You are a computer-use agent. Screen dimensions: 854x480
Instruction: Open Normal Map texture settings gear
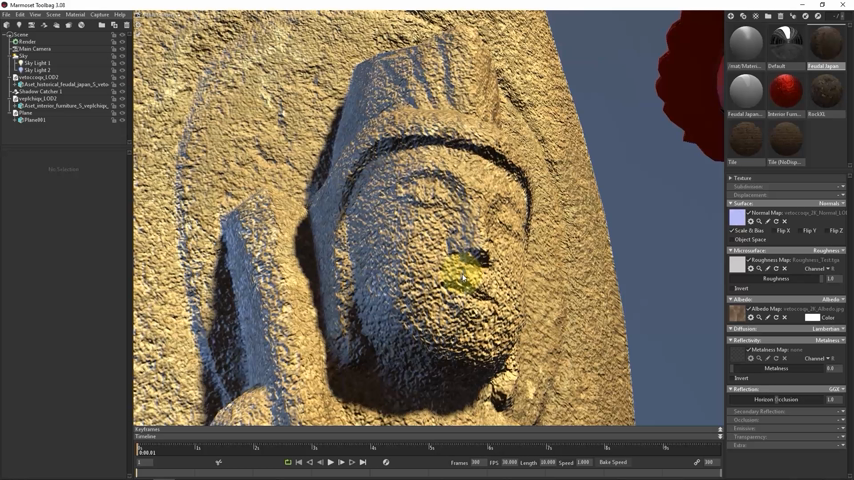click(x=751, y=222)
